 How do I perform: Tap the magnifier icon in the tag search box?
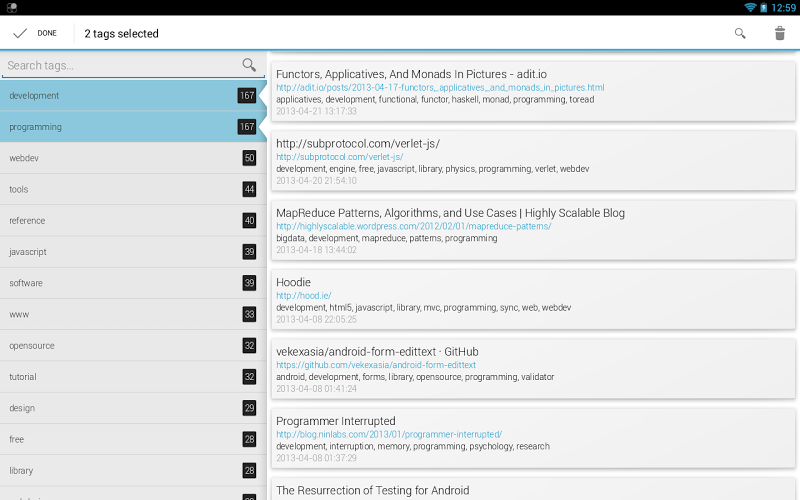(x=249, y=65)
